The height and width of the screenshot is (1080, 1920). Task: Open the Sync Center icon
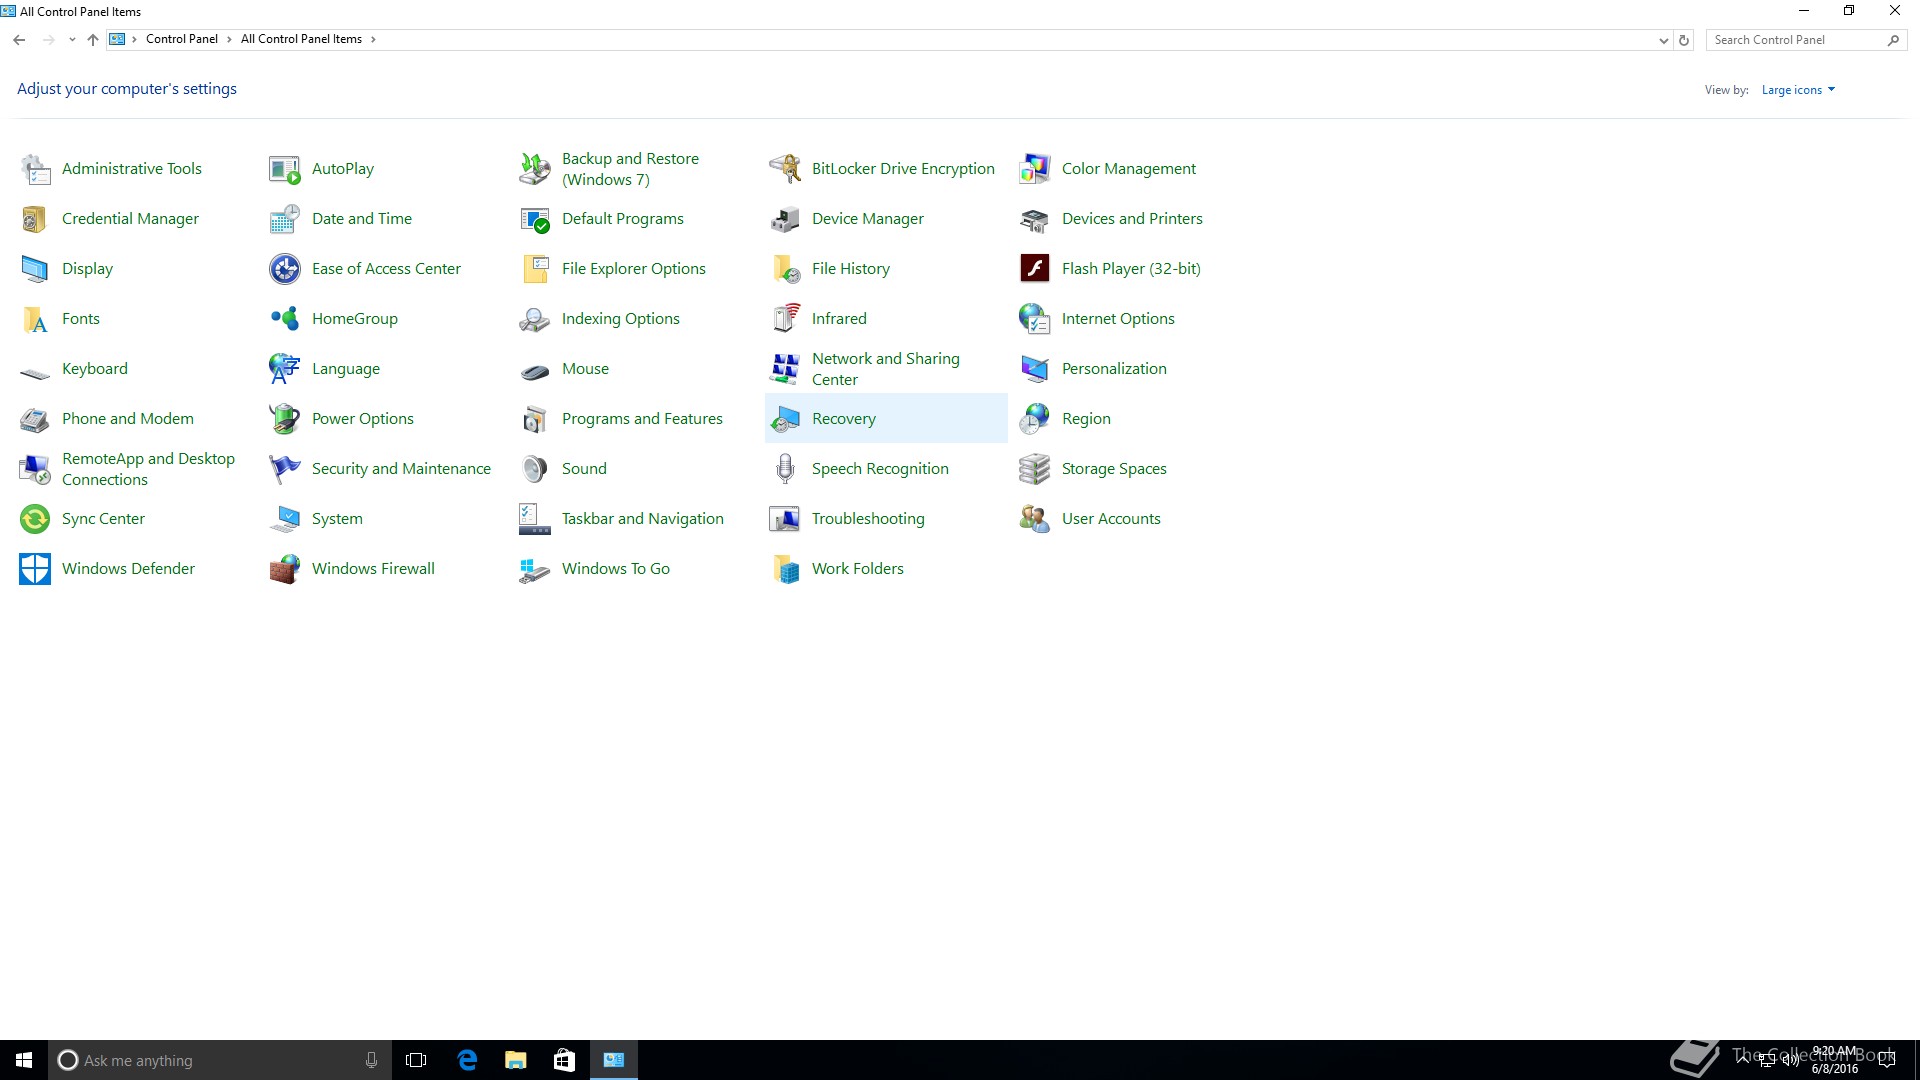pos(35,519)
